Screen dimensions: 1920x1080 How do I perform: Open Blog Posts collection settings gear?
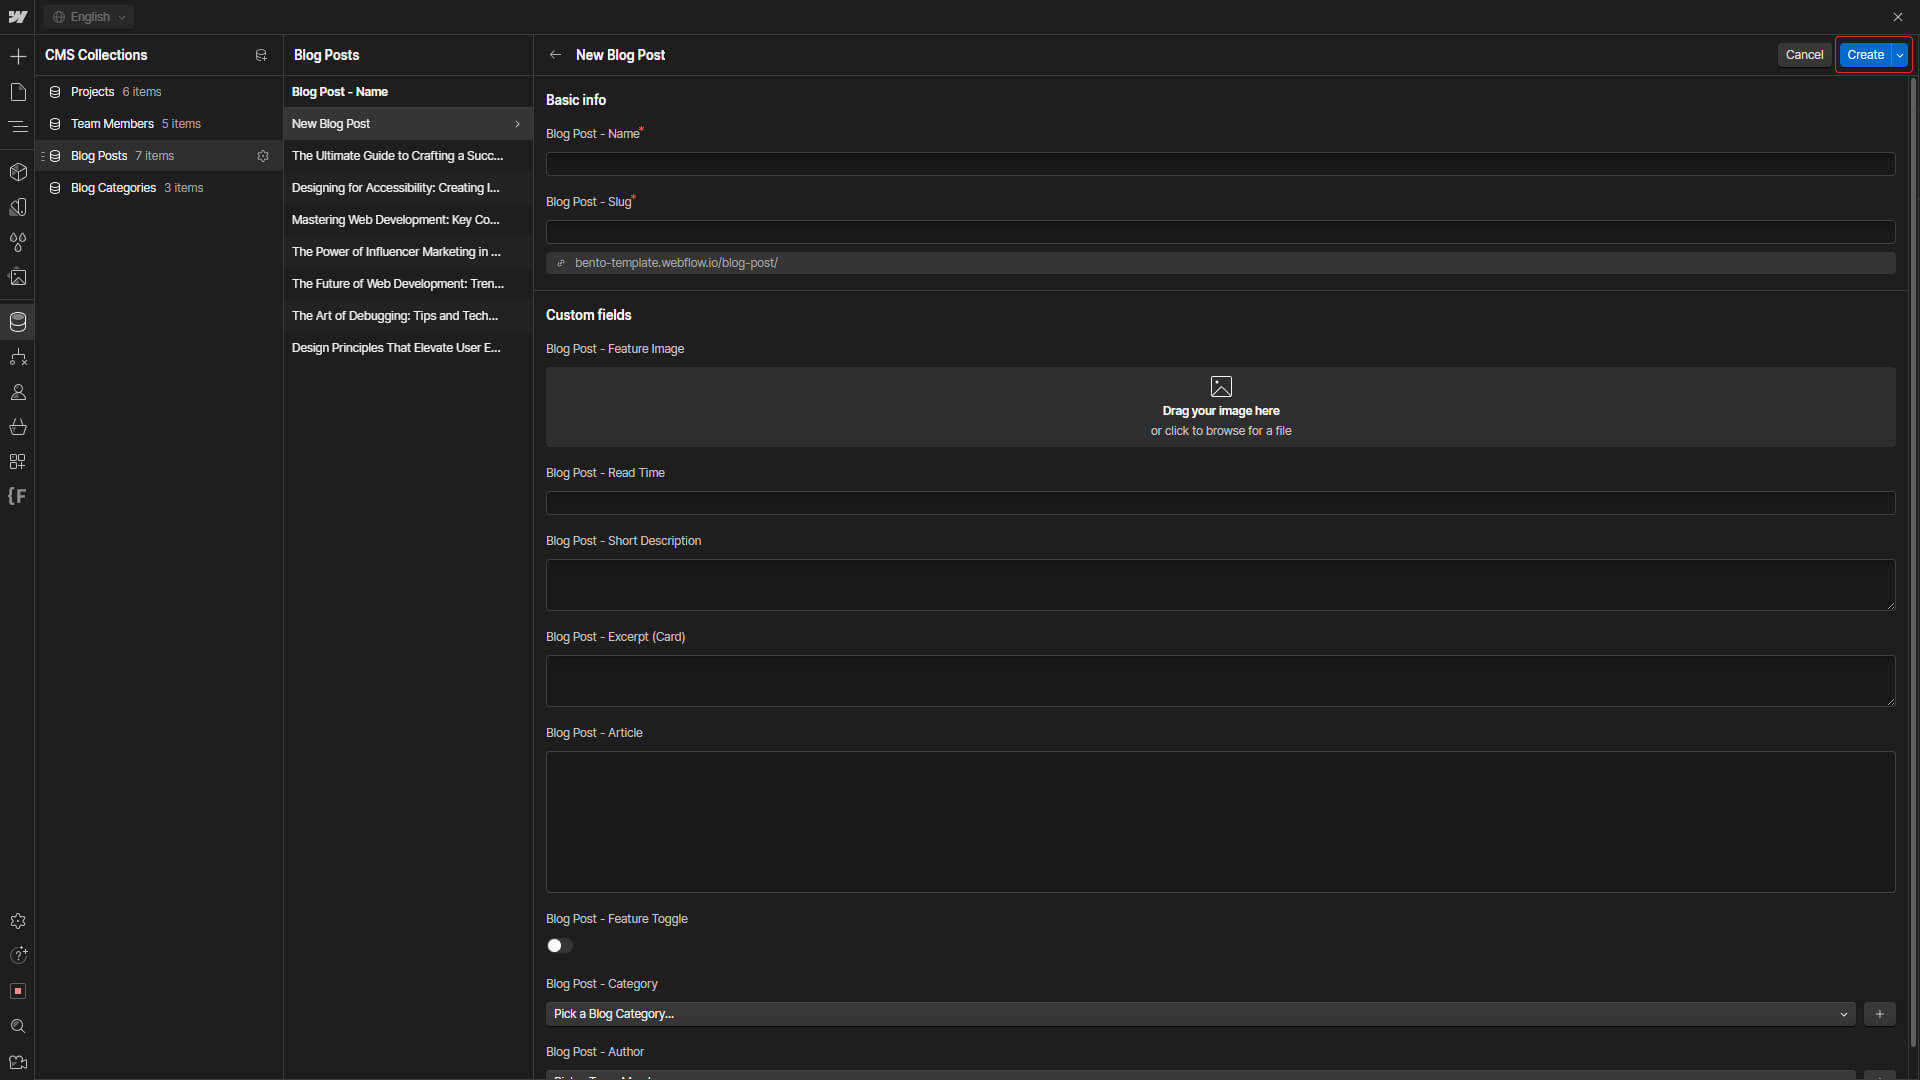(263, 156)
